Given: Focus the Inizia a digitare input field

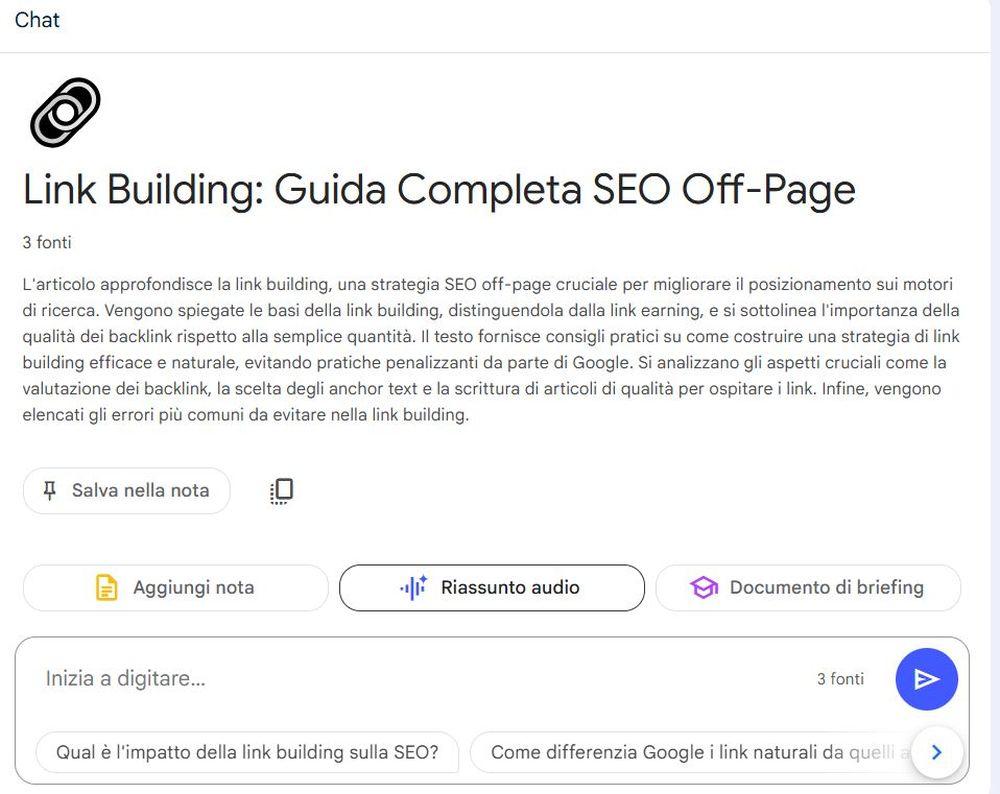Looking at the screenshot, I should pos(400,679).
